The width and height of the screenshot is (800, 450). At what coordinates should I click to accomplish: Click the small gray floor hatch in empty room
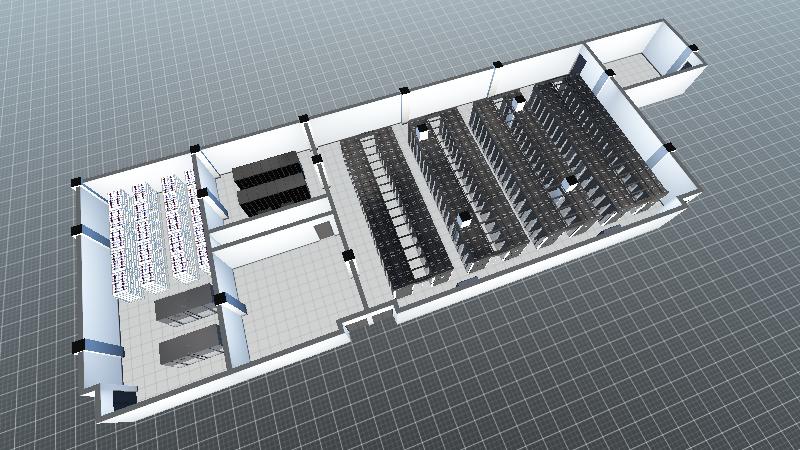pos(323,230)
